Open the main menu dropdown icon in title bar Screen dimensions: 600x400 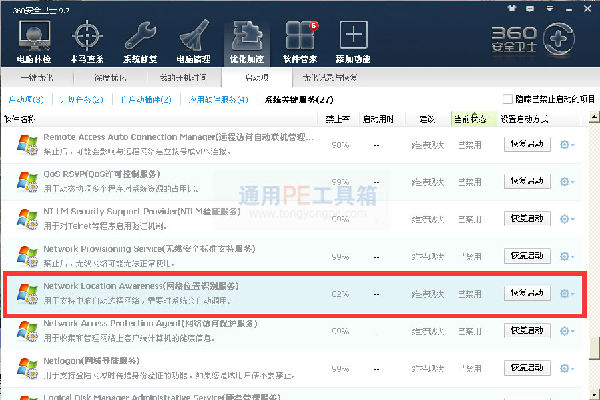[549, 8]
